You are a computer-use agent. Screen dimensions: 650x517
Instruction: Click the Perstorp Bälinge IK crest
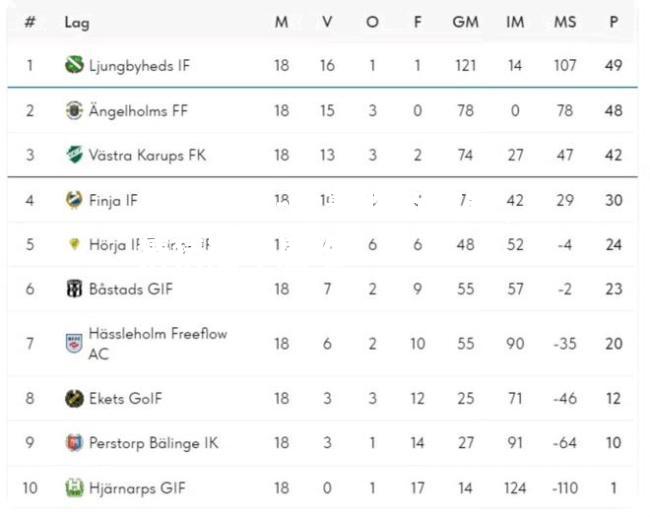point(74,442)
